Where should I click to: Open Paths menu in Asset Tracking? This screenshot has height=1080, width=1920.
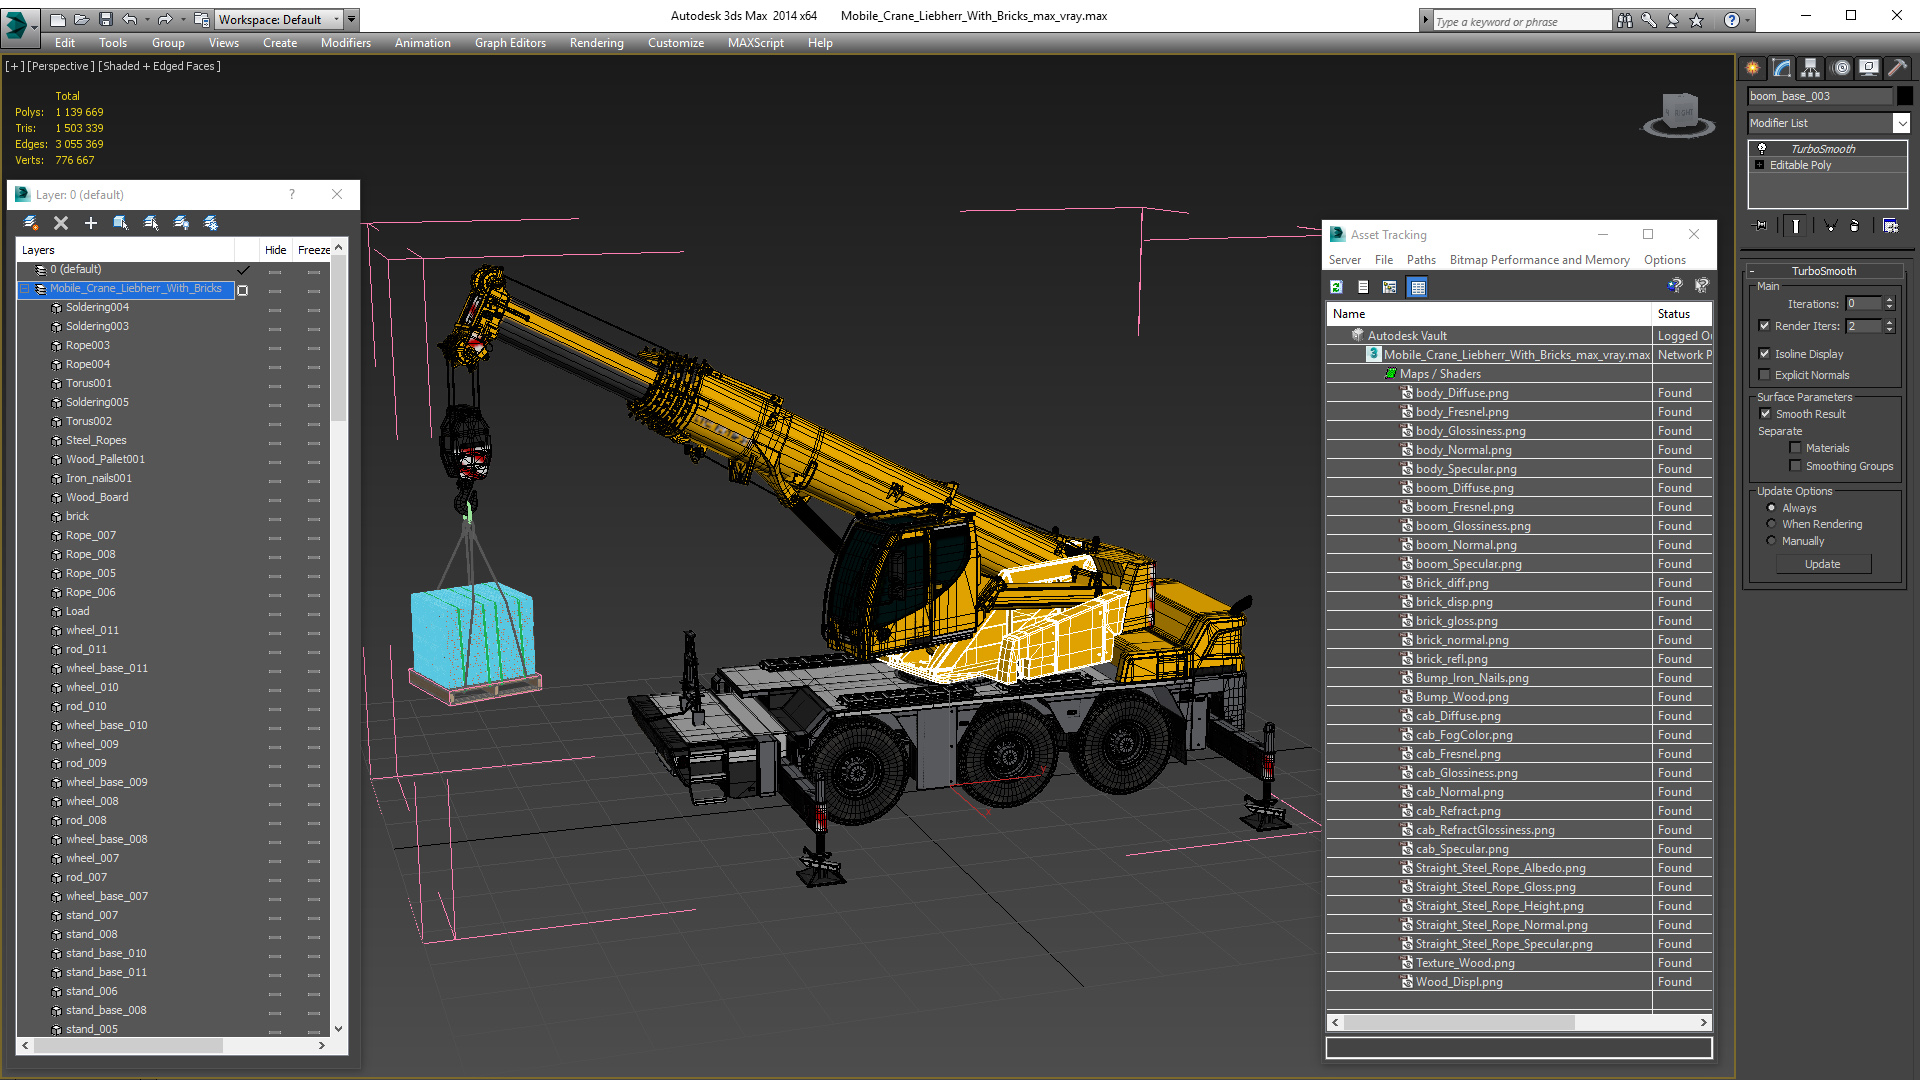tap(1421, 260)
